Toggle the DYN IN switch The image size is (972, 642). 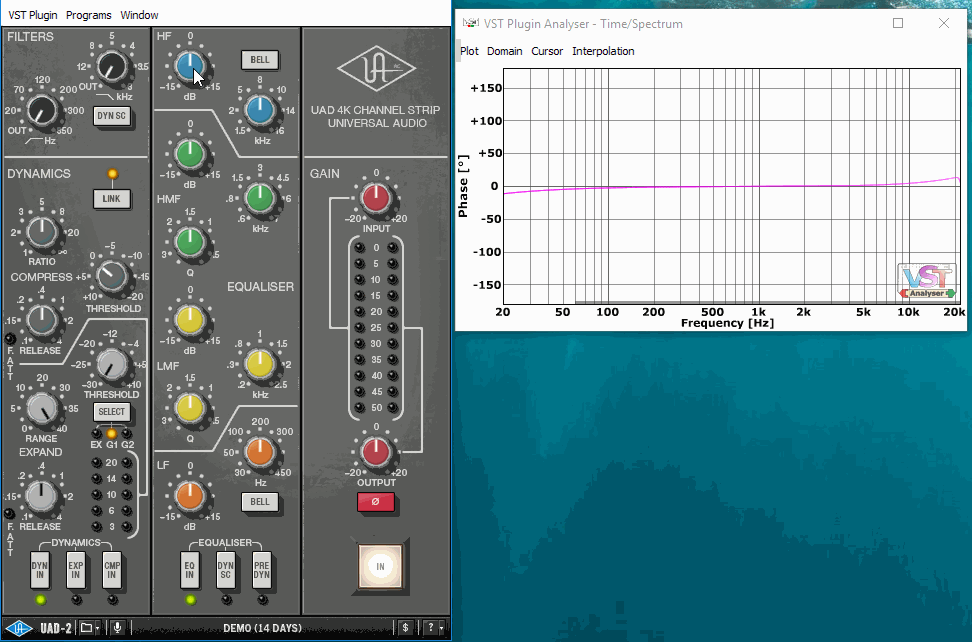[x=40, y=570]
